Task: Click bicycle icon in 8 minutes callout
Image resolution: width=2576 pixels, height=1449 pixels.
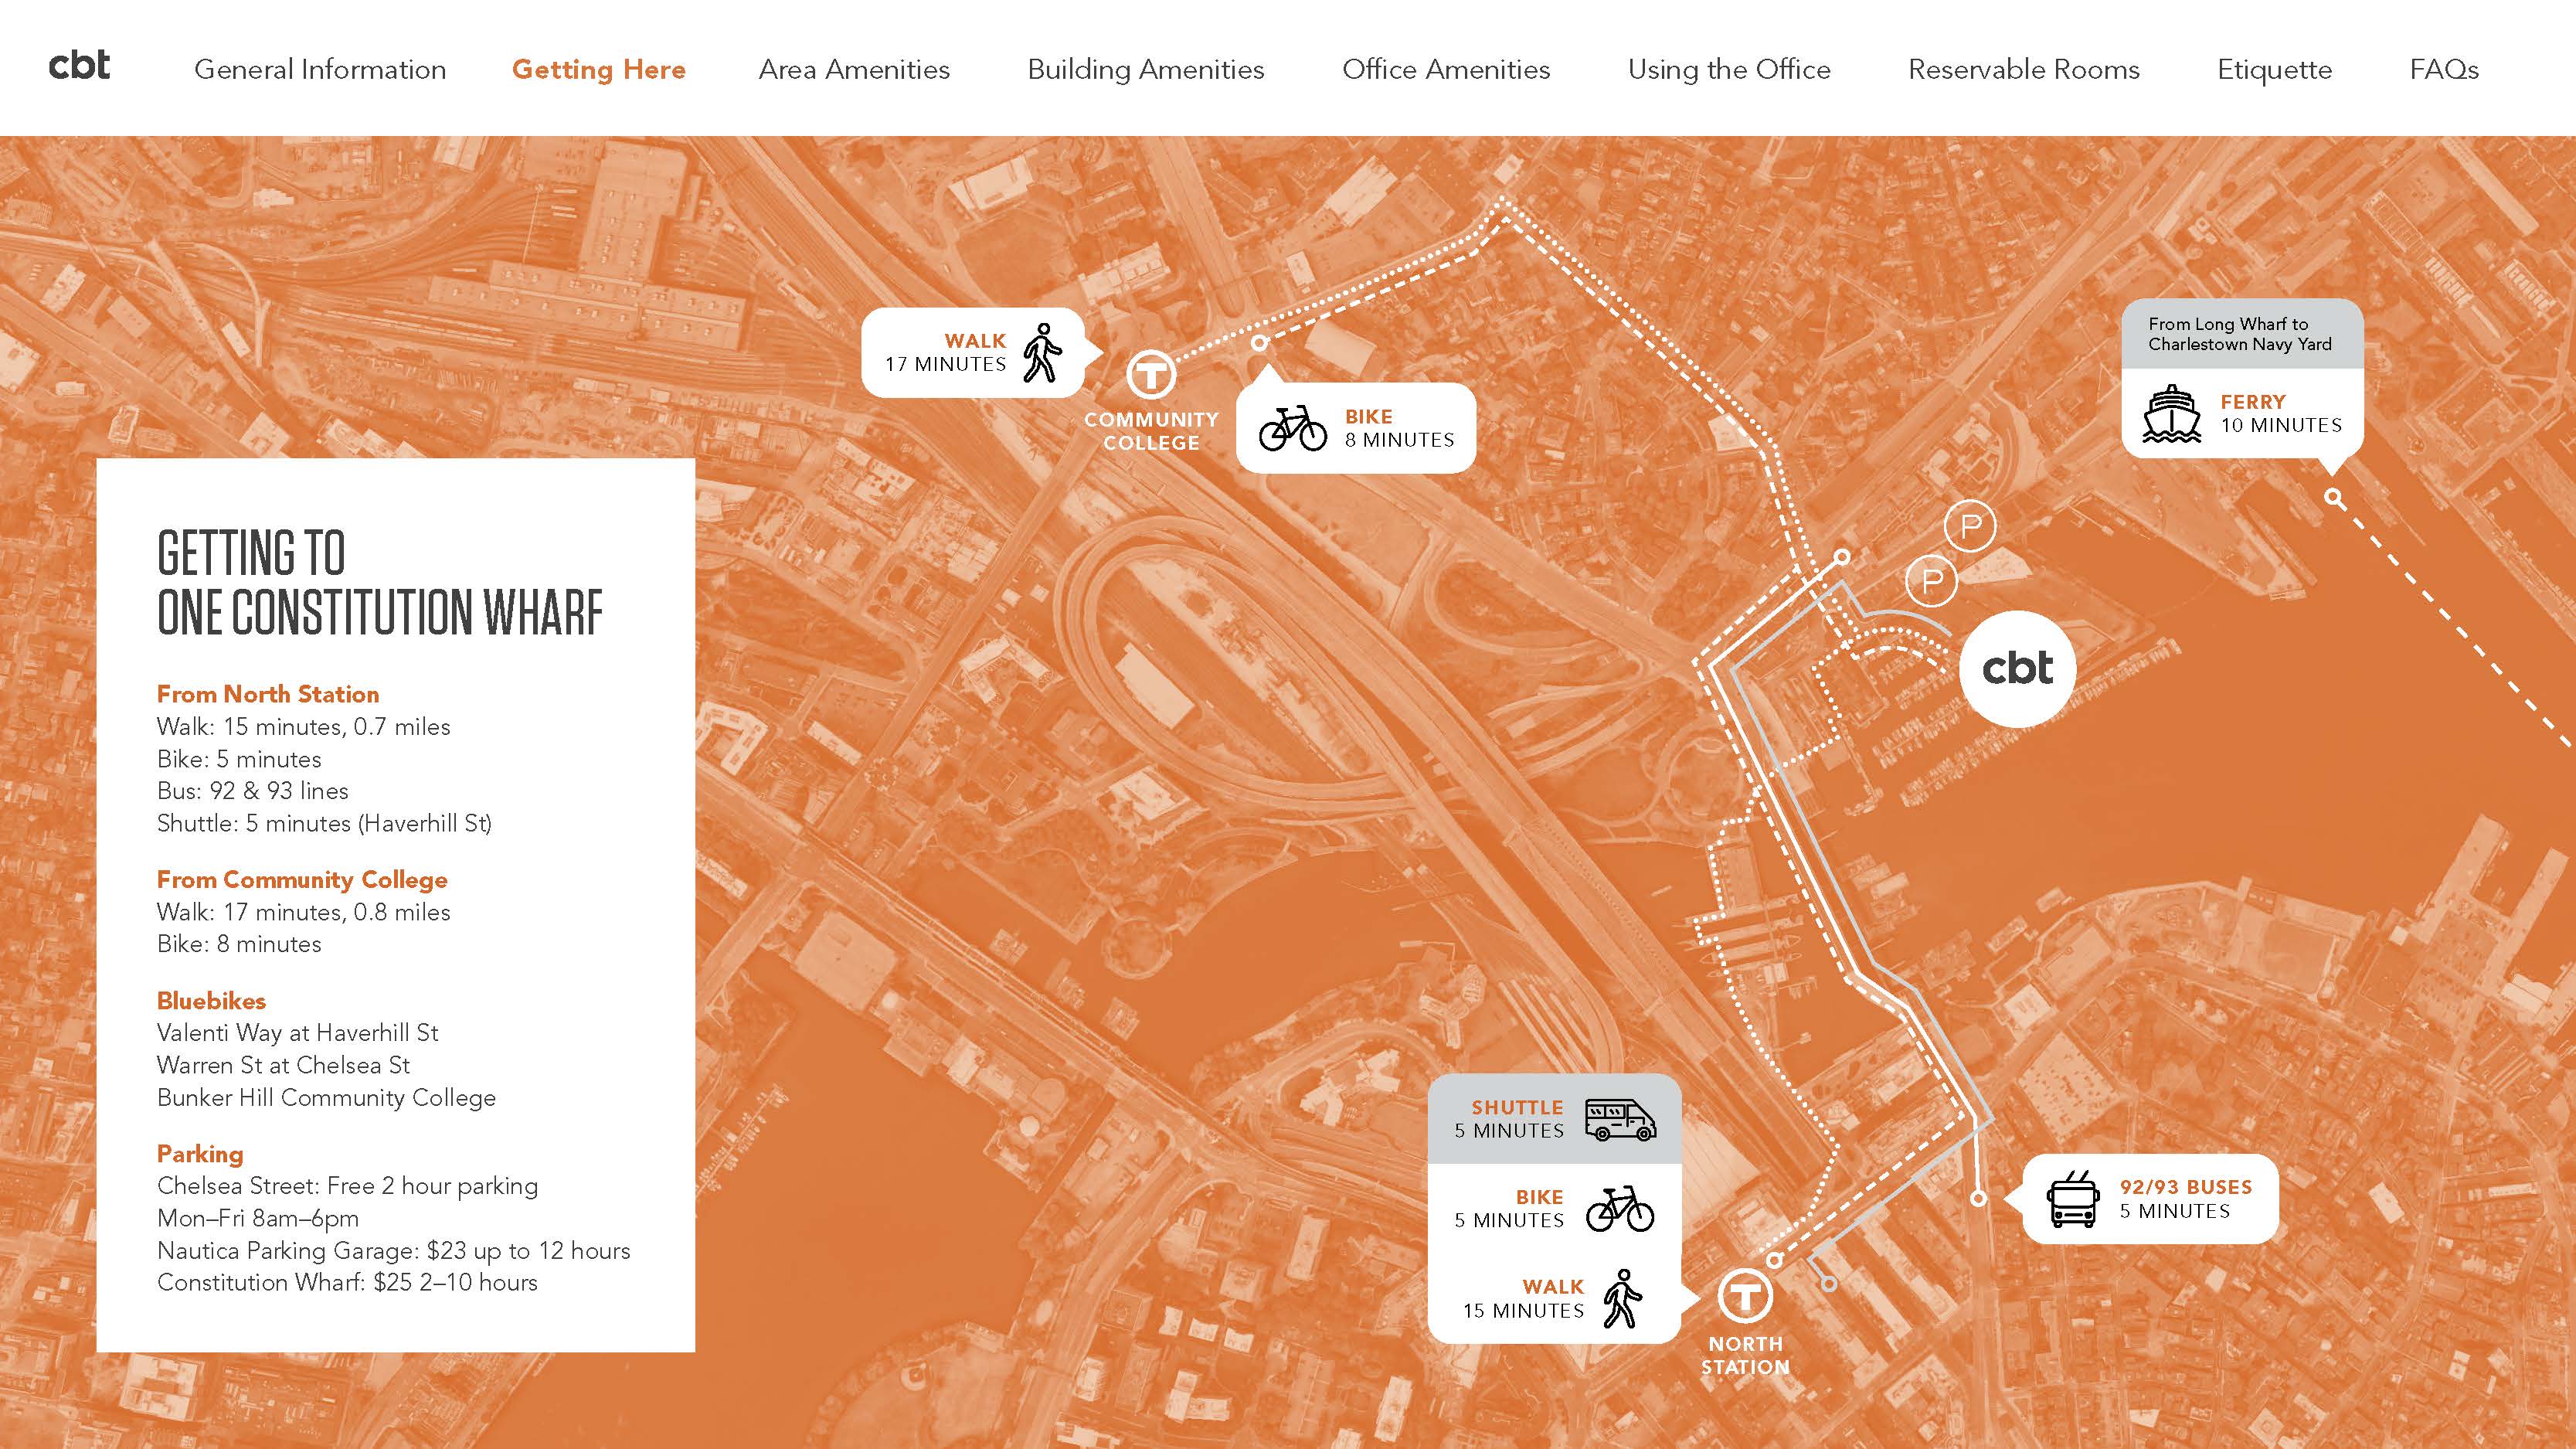Action: (1292, 428)
